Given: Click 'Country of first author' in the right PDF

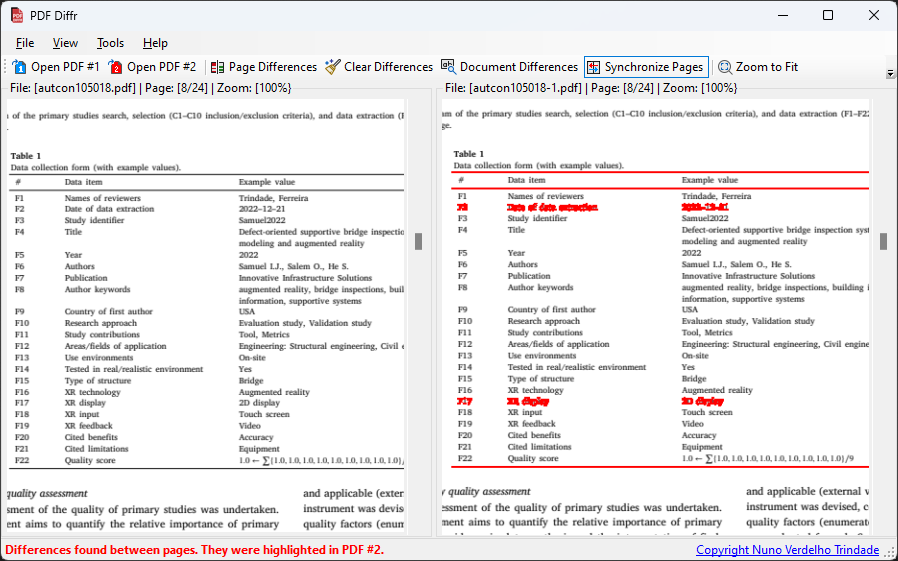Looking at the screenshot, I should tap(552, 309).
